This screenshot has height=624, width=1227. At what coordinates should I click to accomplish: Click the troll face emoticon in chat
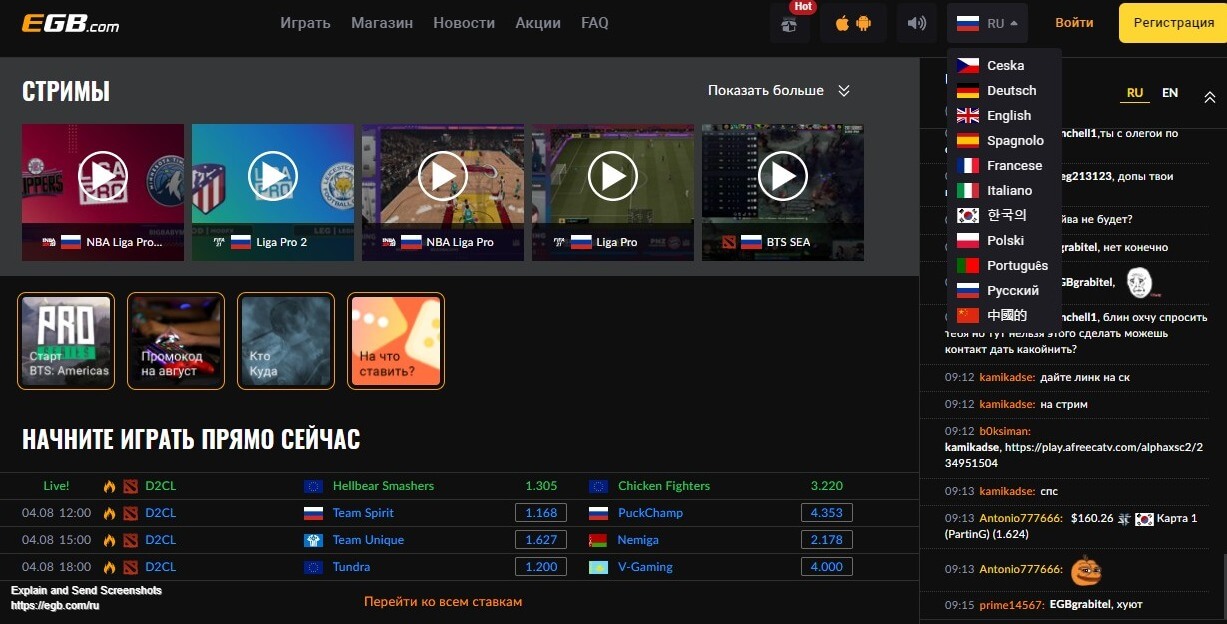(x=1142, y=283)
